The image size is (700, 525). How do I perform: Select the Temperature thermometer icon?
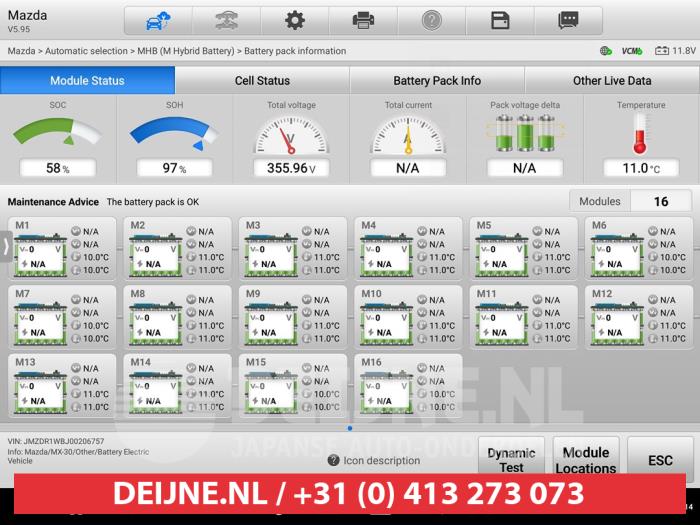coord(641,133)
